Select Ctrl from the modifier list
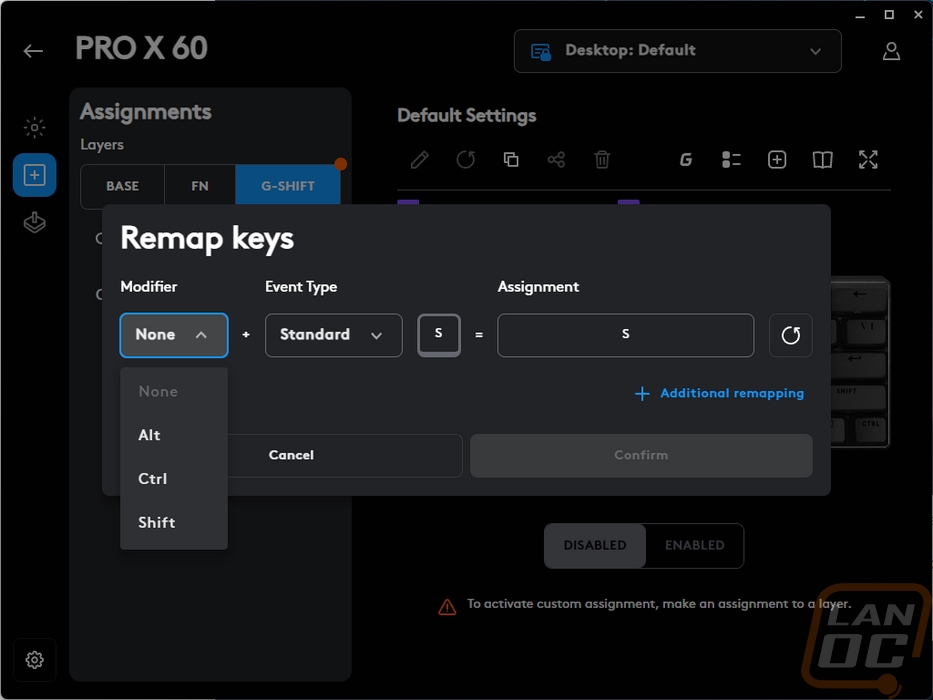 pyautogui.click(x=174, y=479)
